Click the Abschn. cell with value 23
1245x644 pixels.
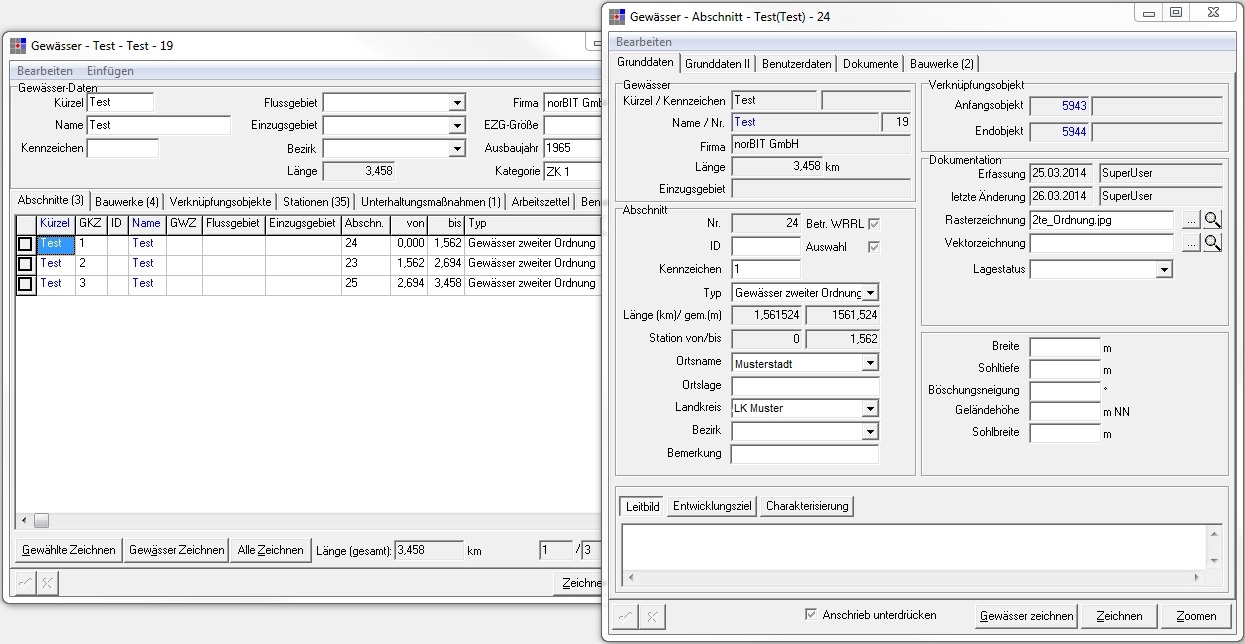click(365, 264)
